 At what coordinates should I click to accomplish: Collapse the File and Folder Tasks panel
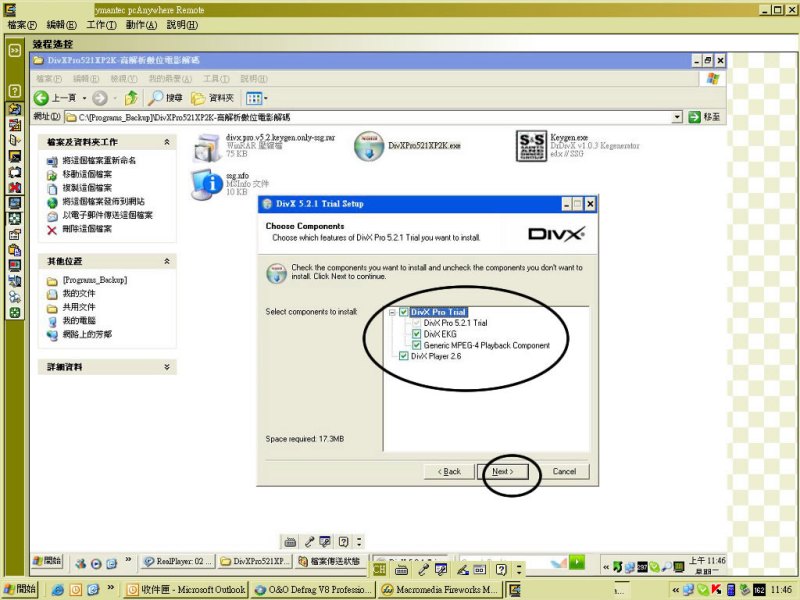tap(167, 142)
